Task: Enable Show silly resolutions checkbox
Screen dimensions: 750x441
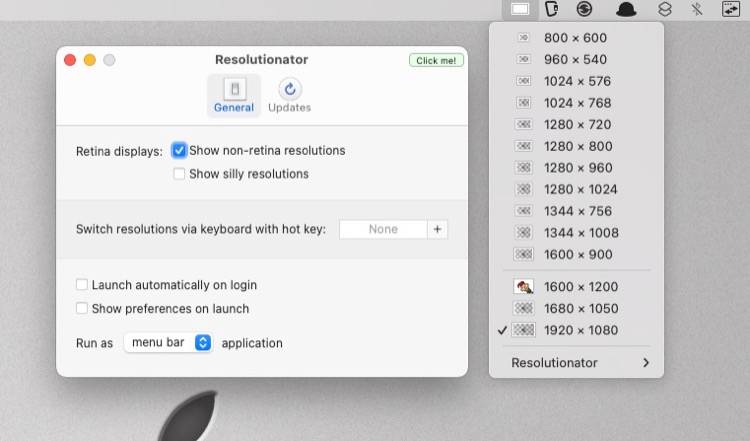Action: point(179,174)
